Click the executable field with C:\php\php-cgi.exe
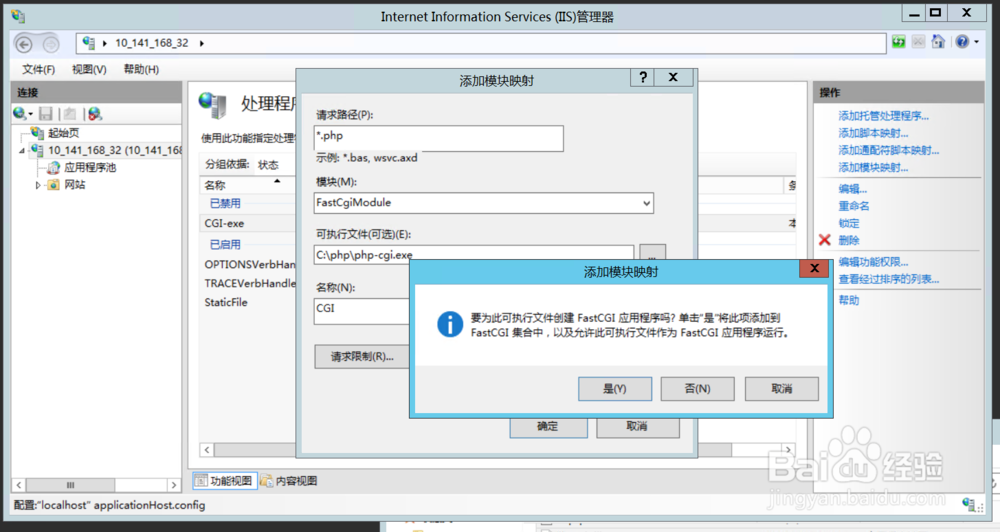This screenshot has width=1000, height=532. [474, 253]
